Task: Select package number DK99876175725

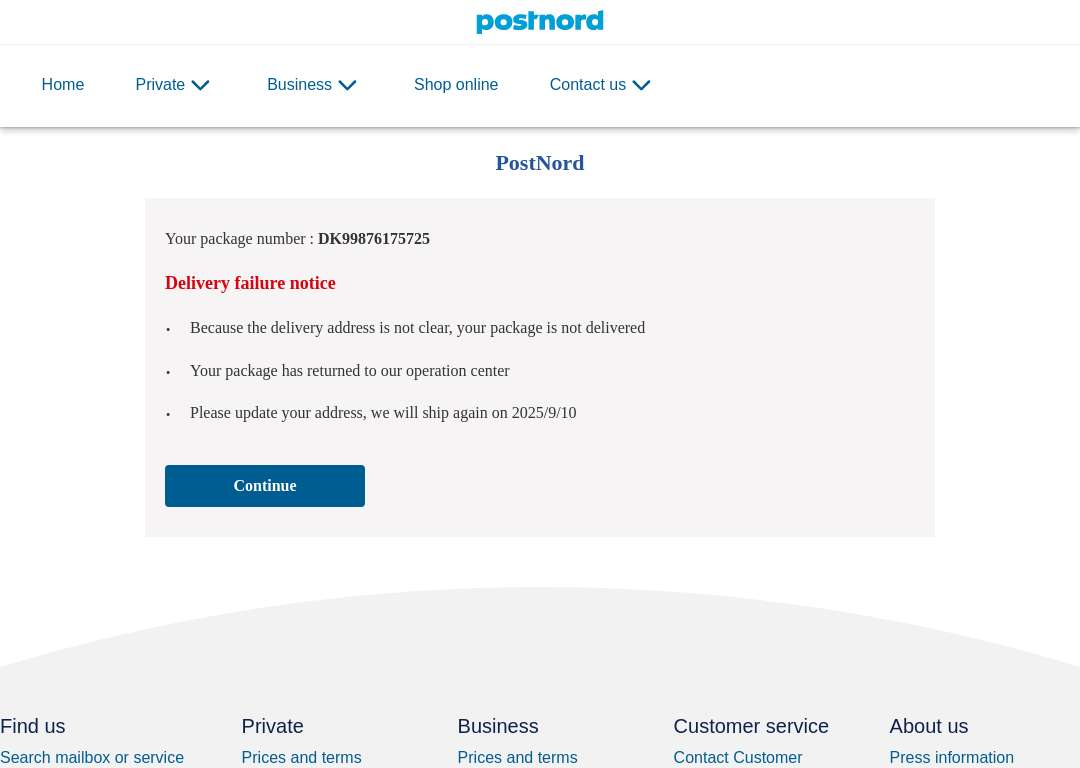Action: click(x=374, y=239)
